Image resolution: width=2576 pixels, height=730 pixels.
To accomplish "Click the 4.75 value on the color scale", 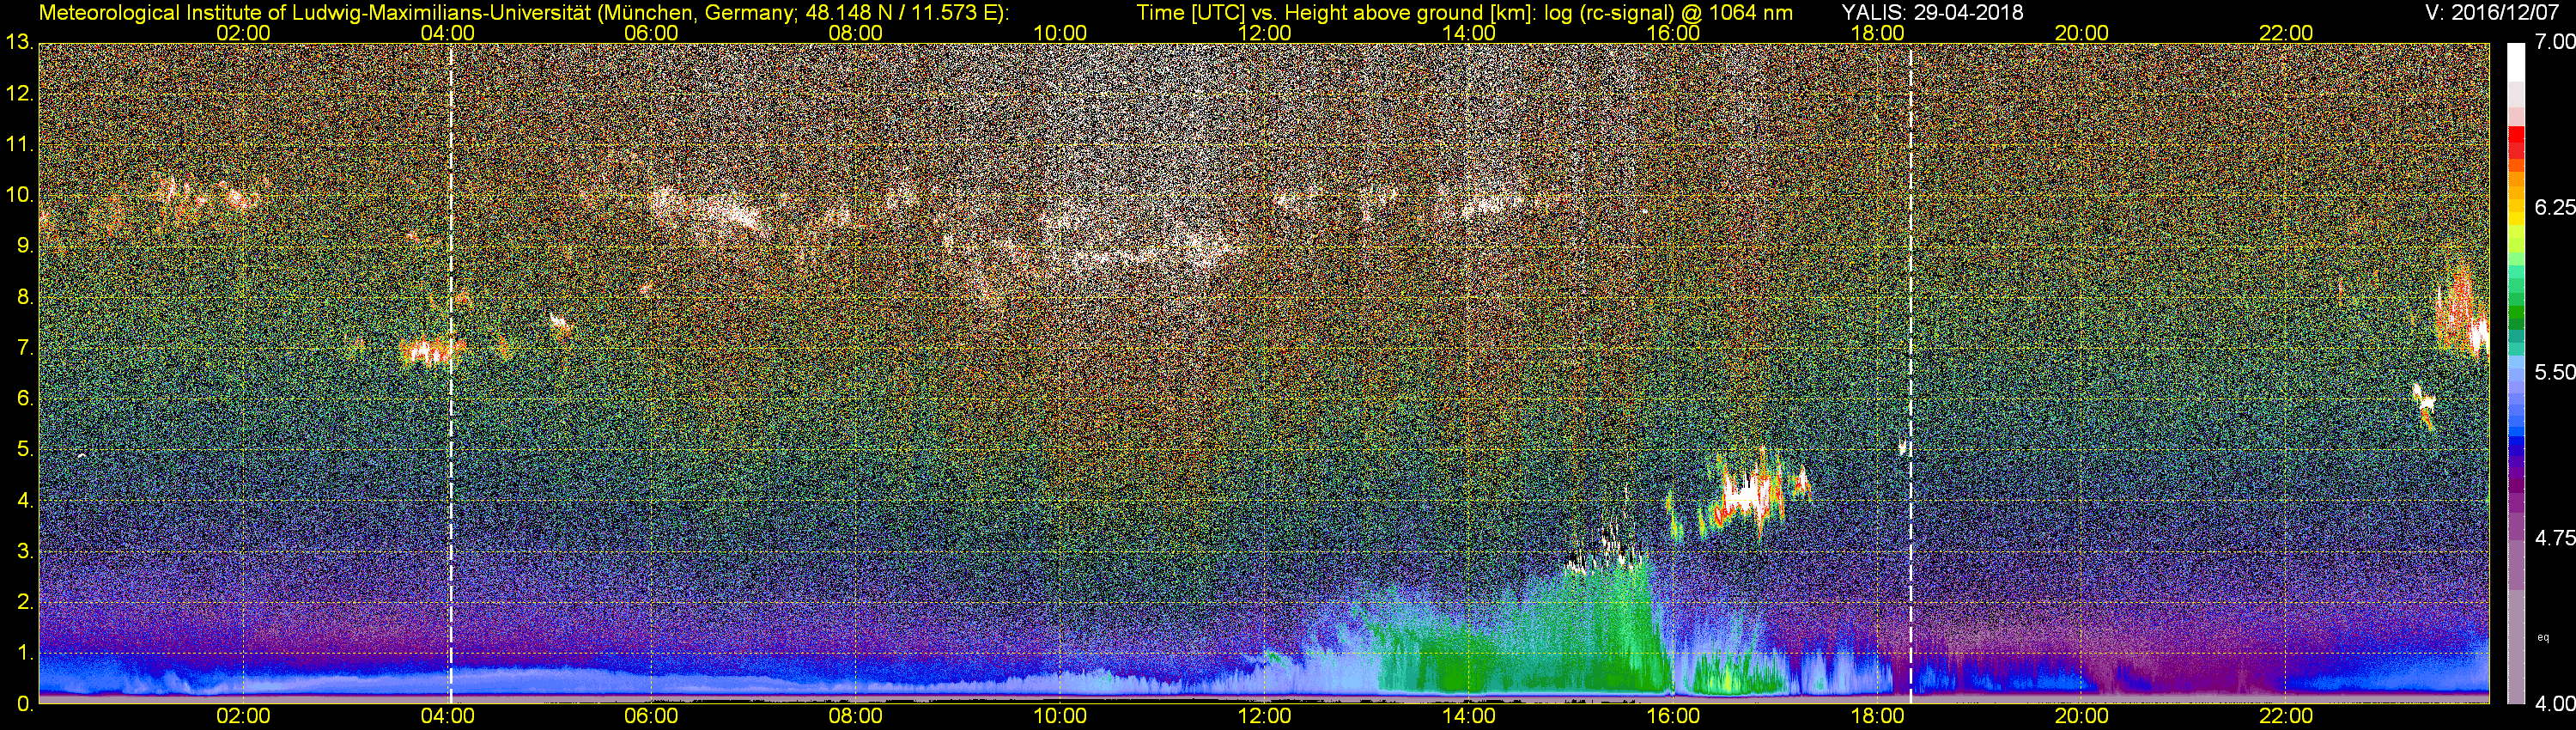I will pos(2554,538).
